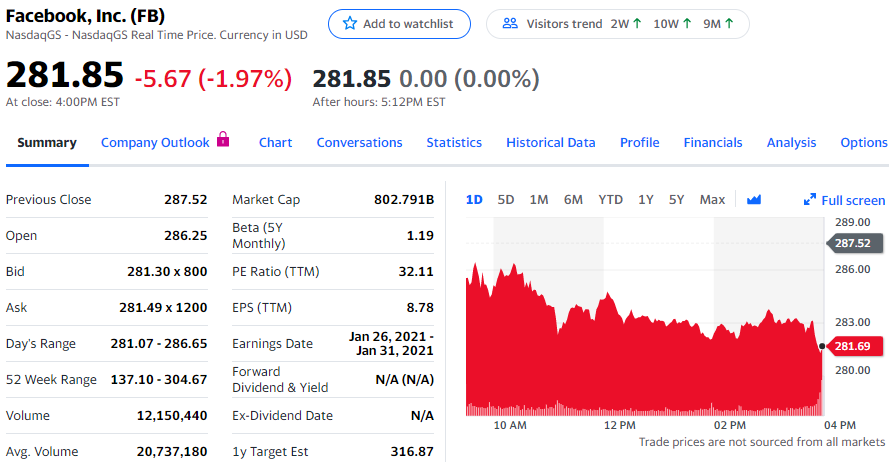Click the green up arrow next to 10W
The height and width of the screenshot is (462, 889).
click(x=689, y=24)
